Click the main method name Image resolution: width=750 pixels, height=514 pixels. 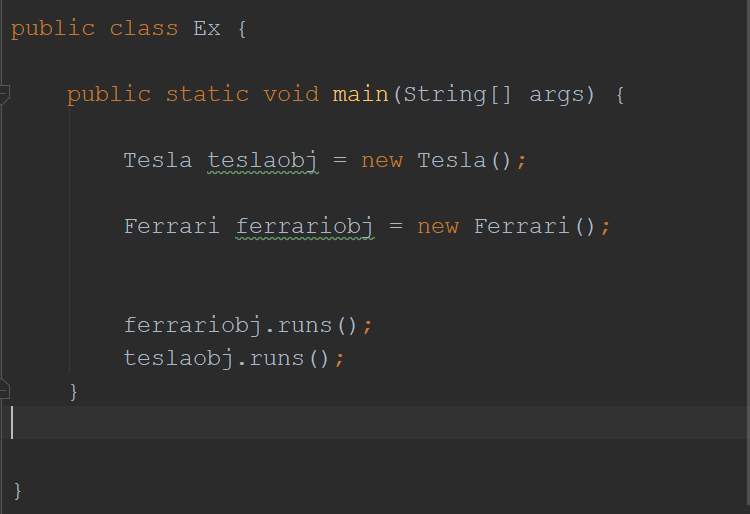[360, 94]
